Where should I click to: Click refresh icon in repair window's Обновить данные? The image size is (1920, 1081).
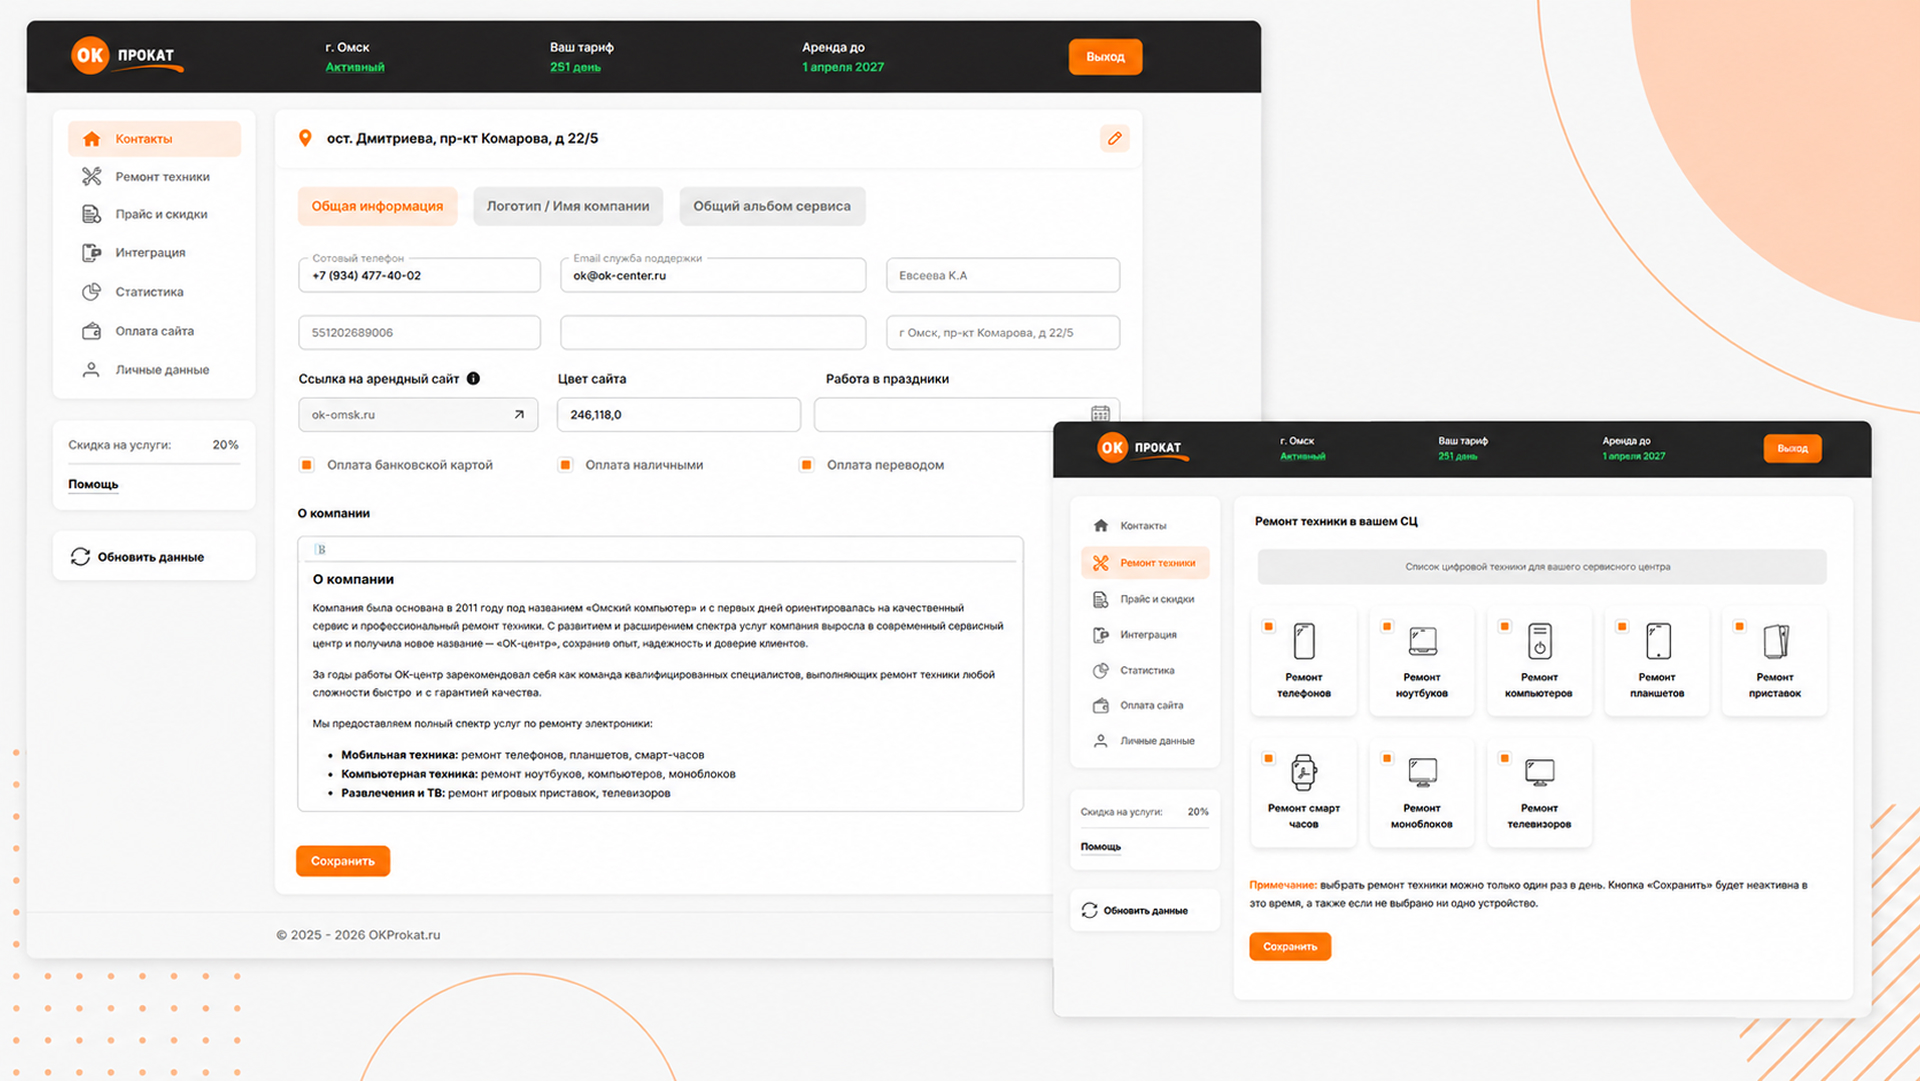(x=1089, y=910)
